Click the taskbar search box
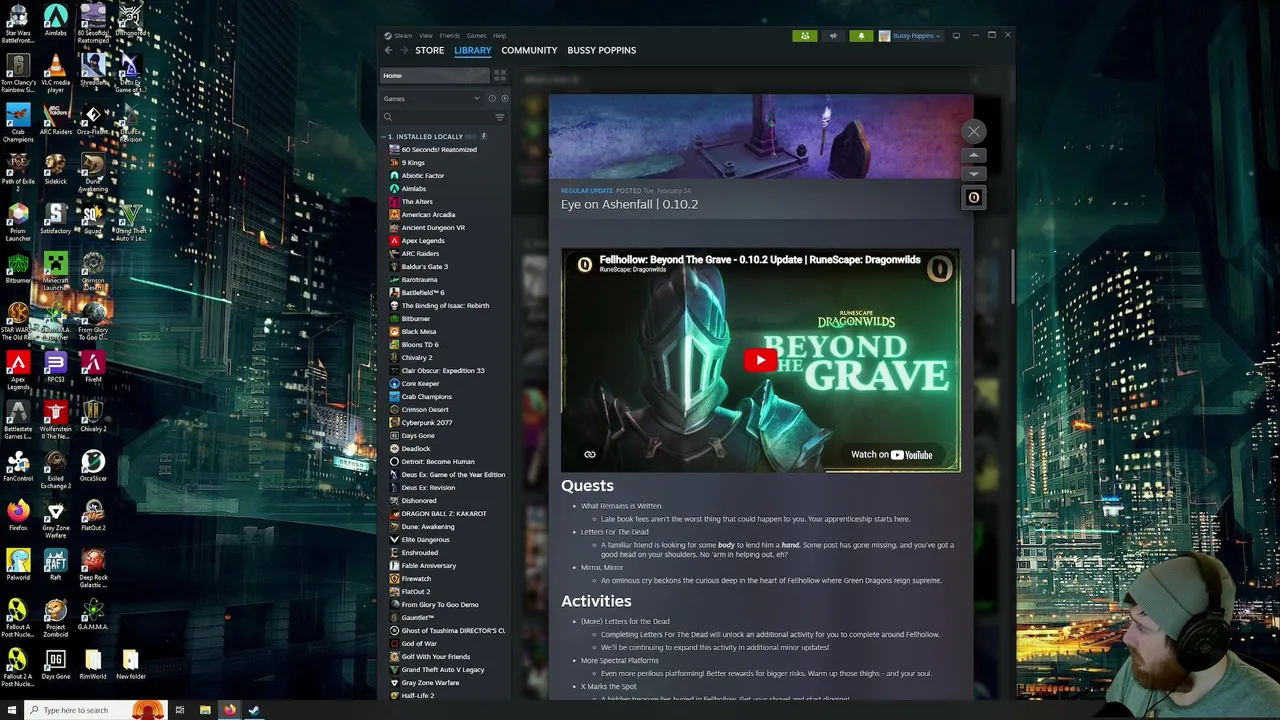This screenshot has width=1280, height=720. pyautogui.click(x=94, y=710)
